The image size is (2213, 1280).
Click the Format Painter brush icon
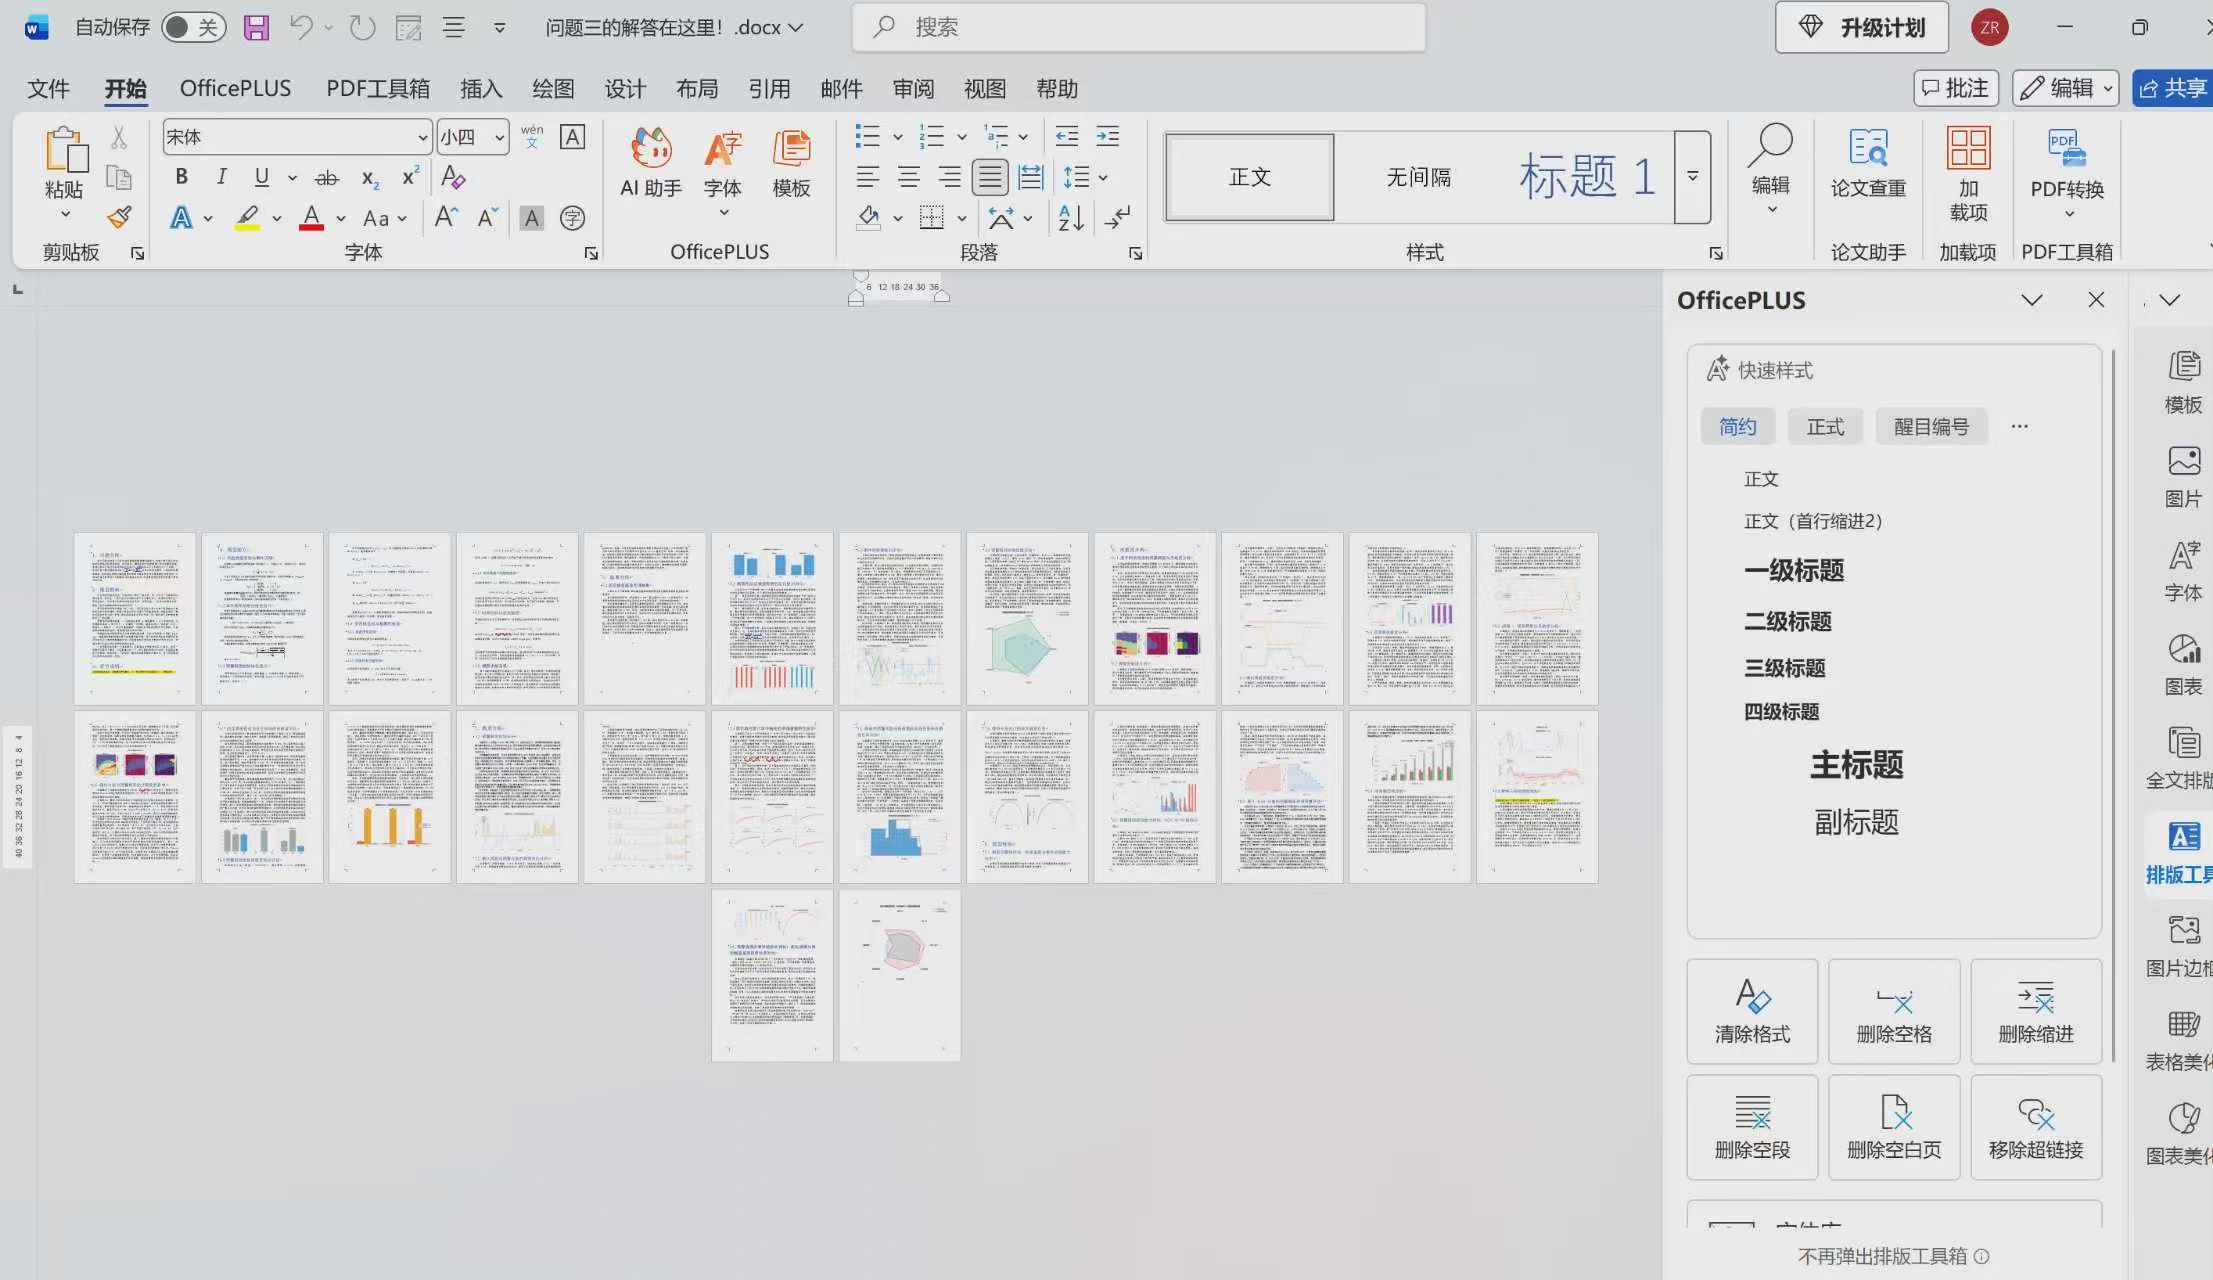120,217
